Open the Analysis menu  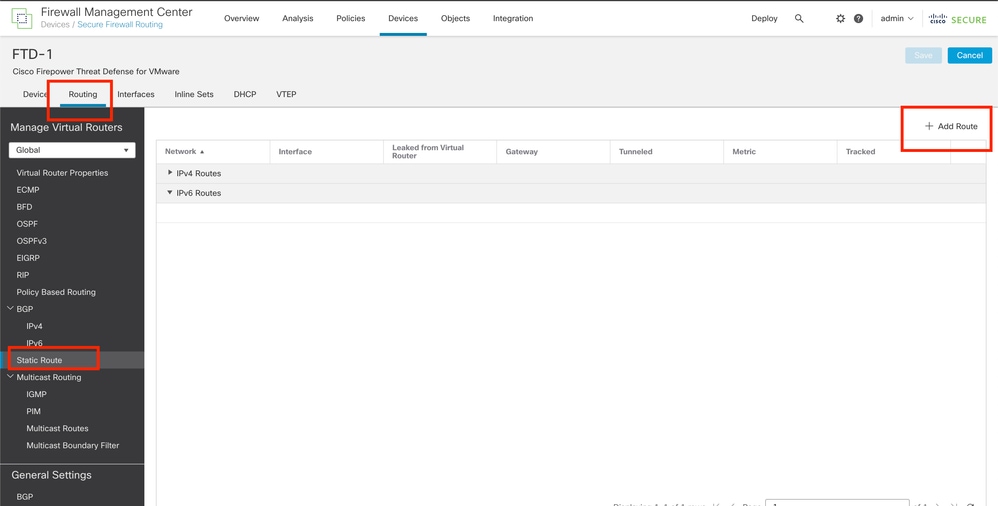click(297, 18)
